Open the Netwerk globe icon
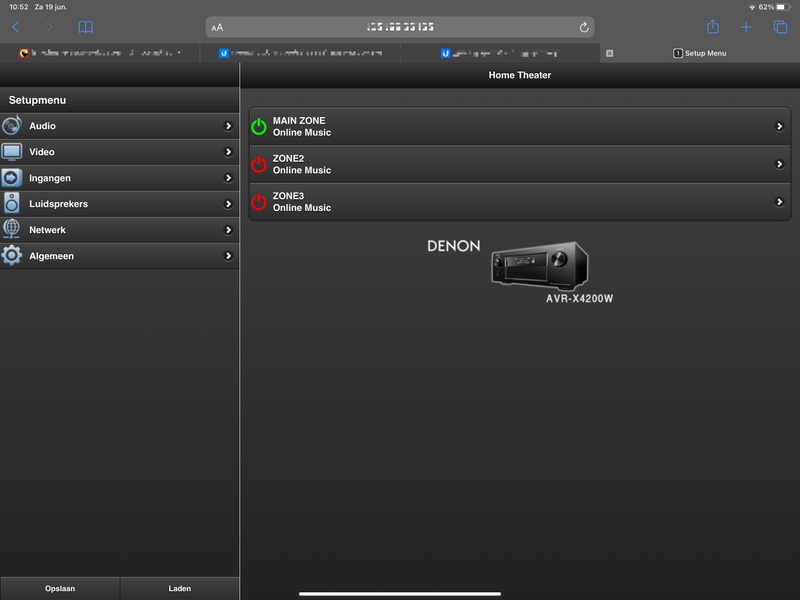Viewport: 800px width, 600px height. tap(11, 229)
